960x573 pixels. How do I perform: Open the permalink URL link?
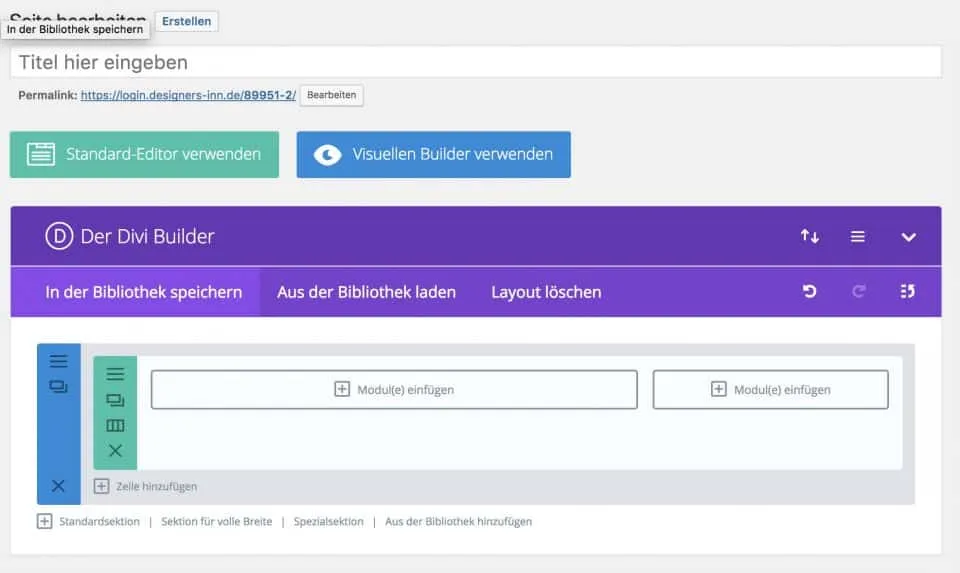tap(188, 96)
